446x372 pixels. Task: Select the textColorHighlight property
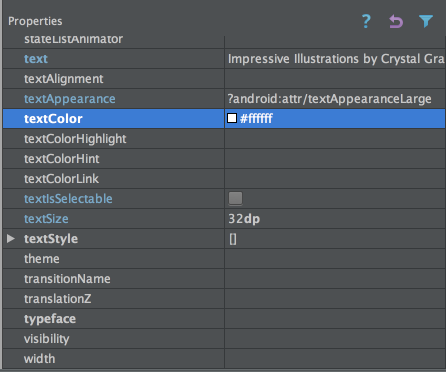[x=75, y=139]
